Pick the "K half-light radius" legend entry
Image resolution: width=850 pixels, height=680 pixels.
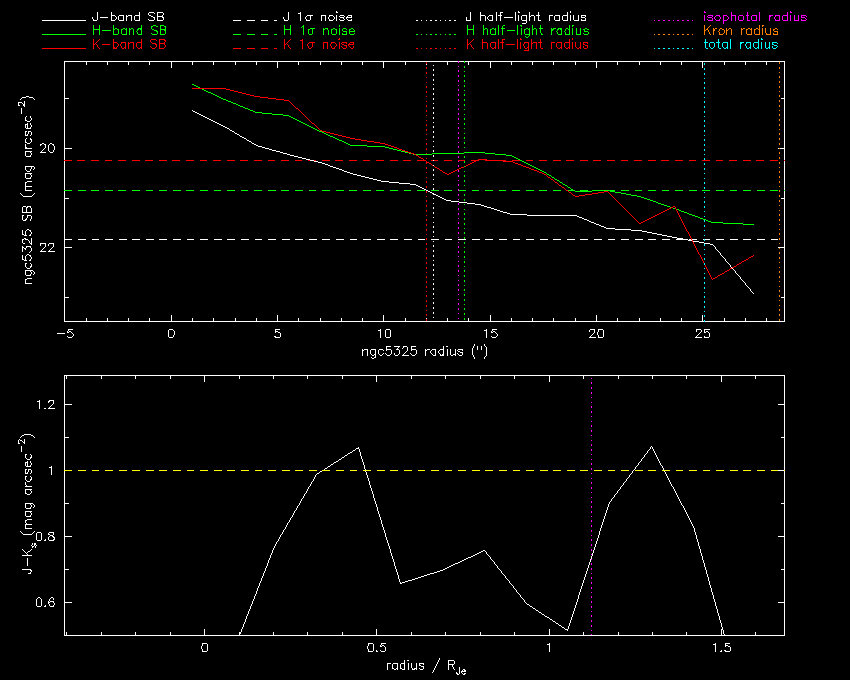pyautogui.click(x=527, y=44)
